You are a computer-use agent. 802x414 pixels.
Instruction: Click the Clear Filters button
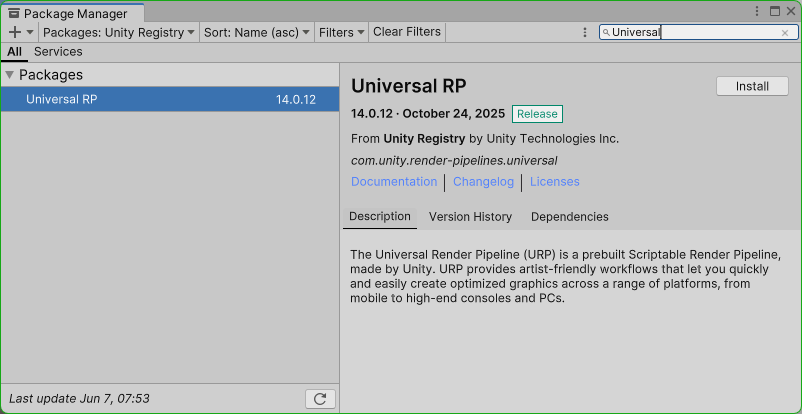click(x=407, y=32)
